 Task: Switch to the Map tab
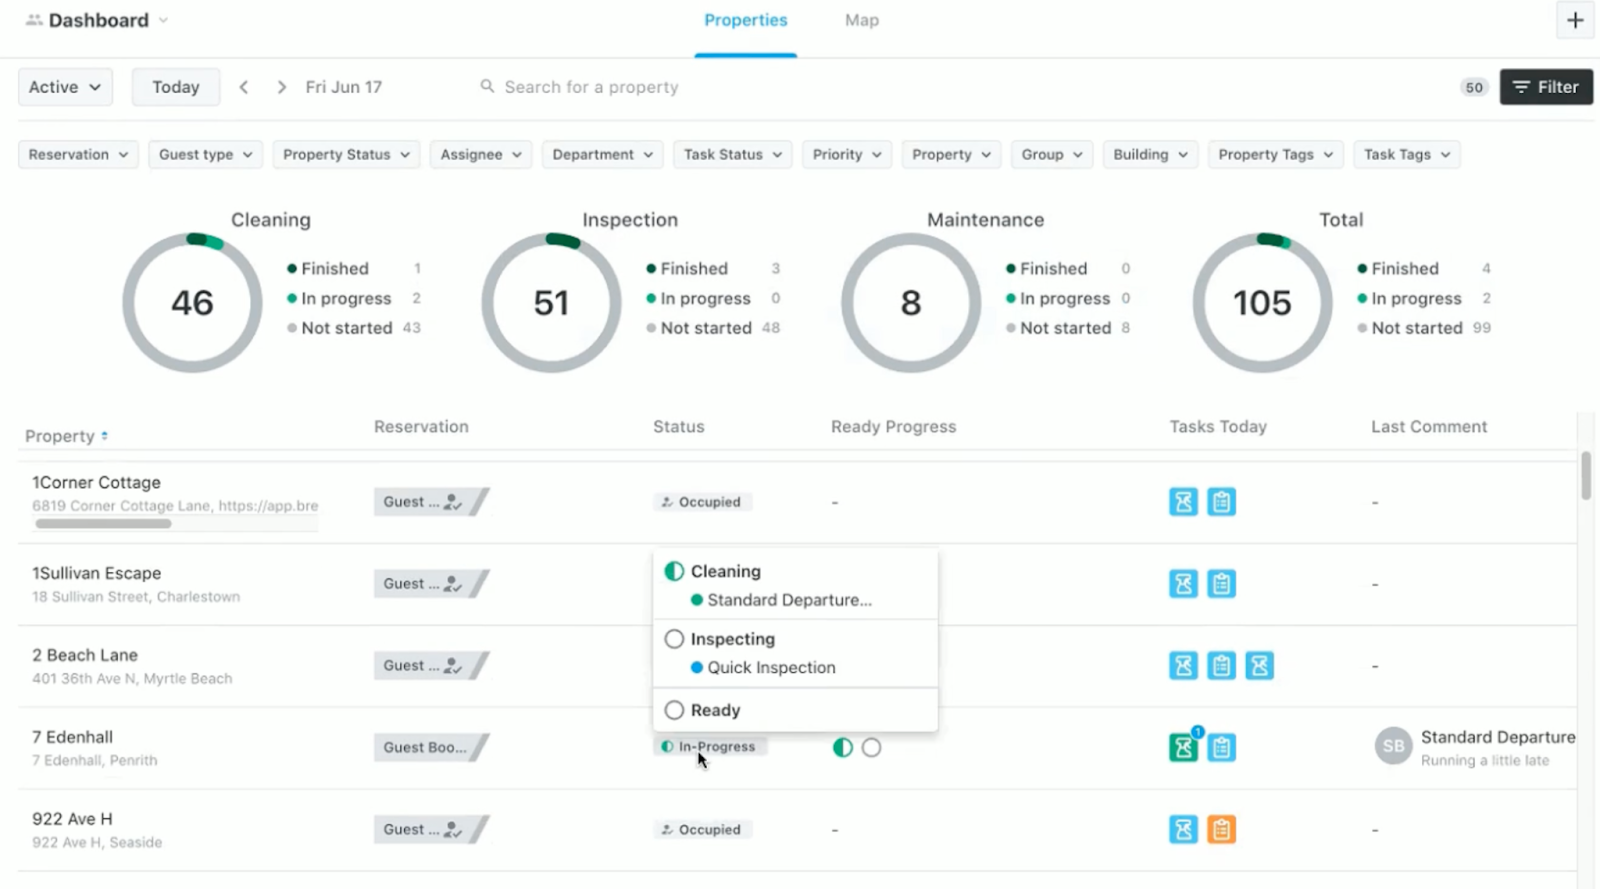pos(861,21)
